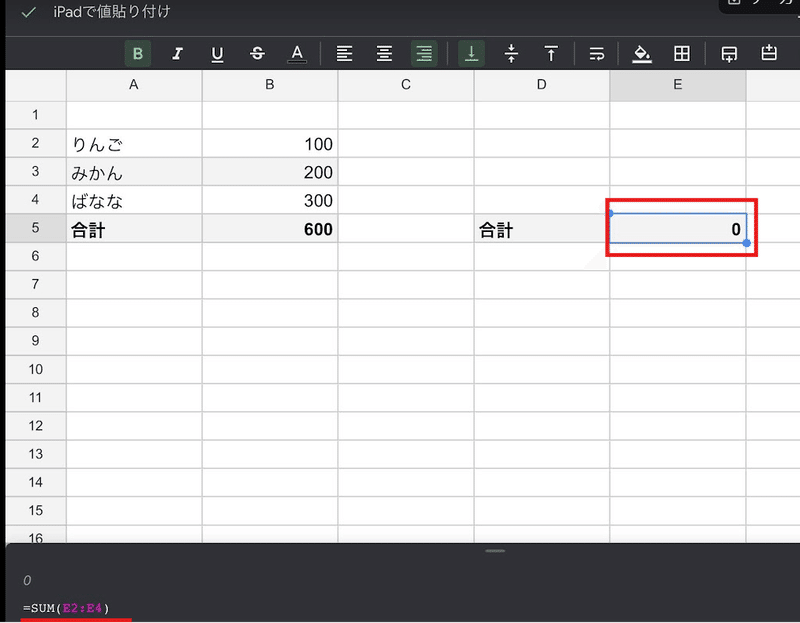Align text to the right
The width and height of the screenshot is (800, 623).
pos(424,53)
